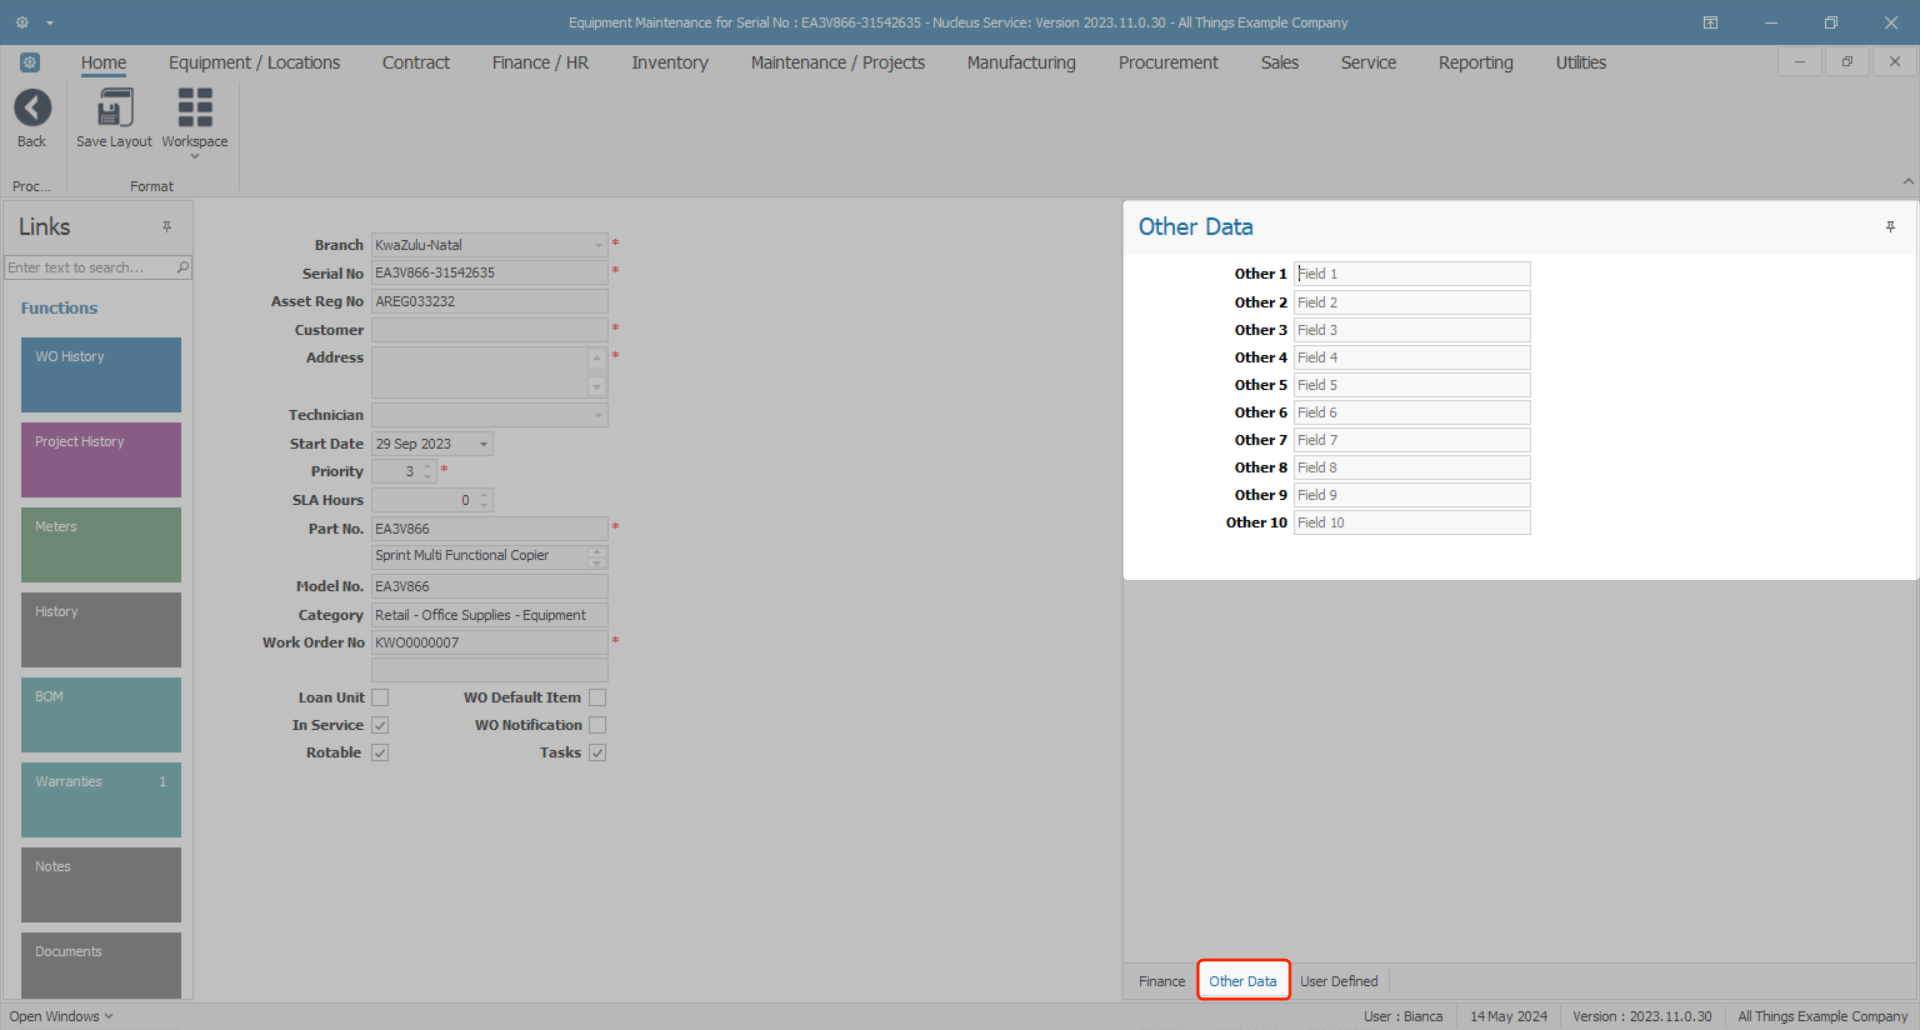Image resolution: width=1932 pixels, height=1030 pixels.
Task: Open the Meters tile
Action: [101, 545]
